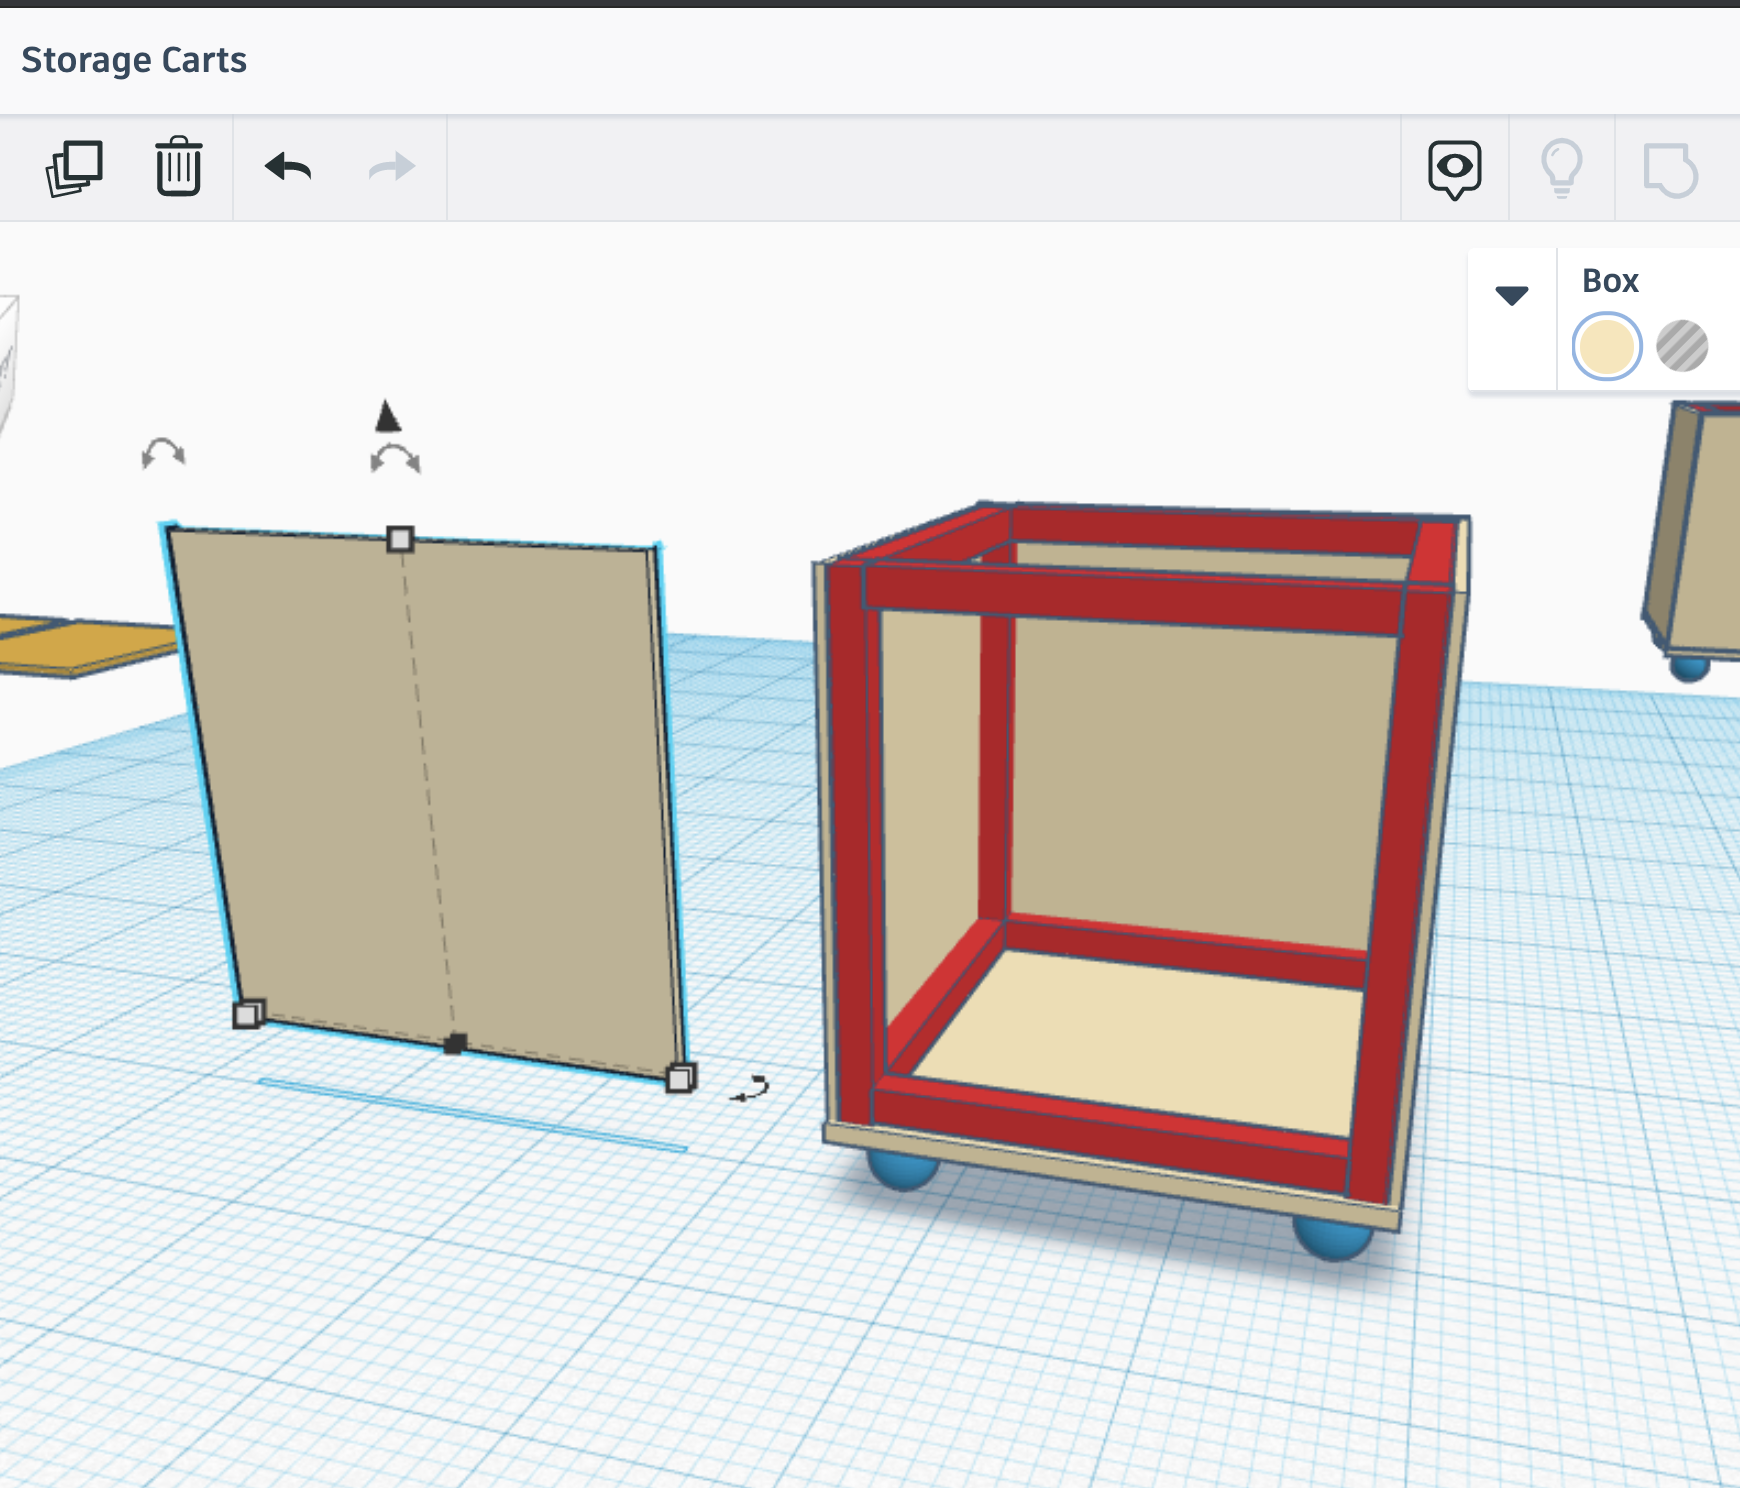The width and height of the screenshot is (1740, 1488).
Task: Toggle the light bulb hide/show icon
Action: (x=1561, y=169)
